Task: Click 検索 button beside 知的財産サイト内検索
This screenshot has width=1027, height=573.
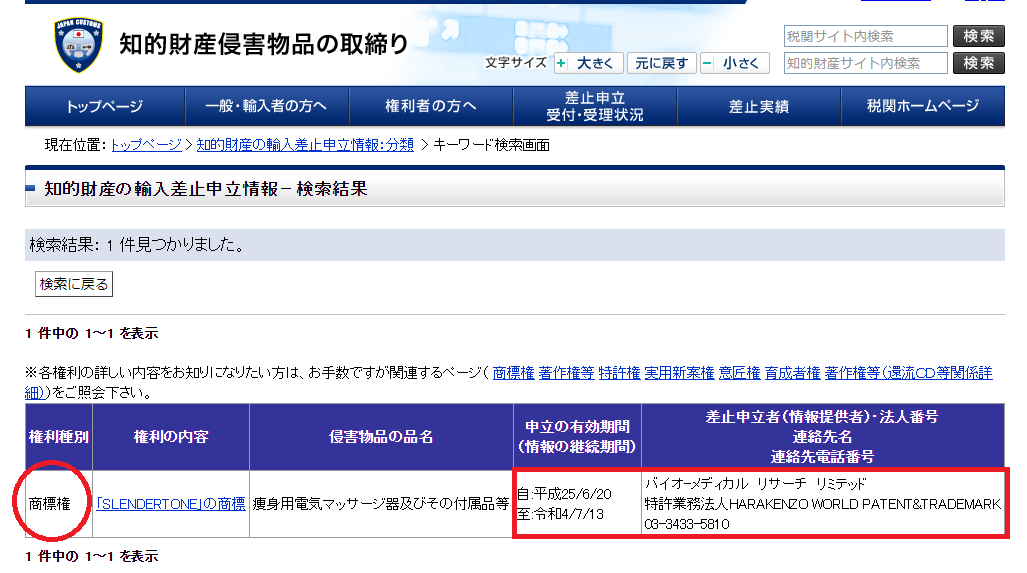Action: (x=979, y=64)
